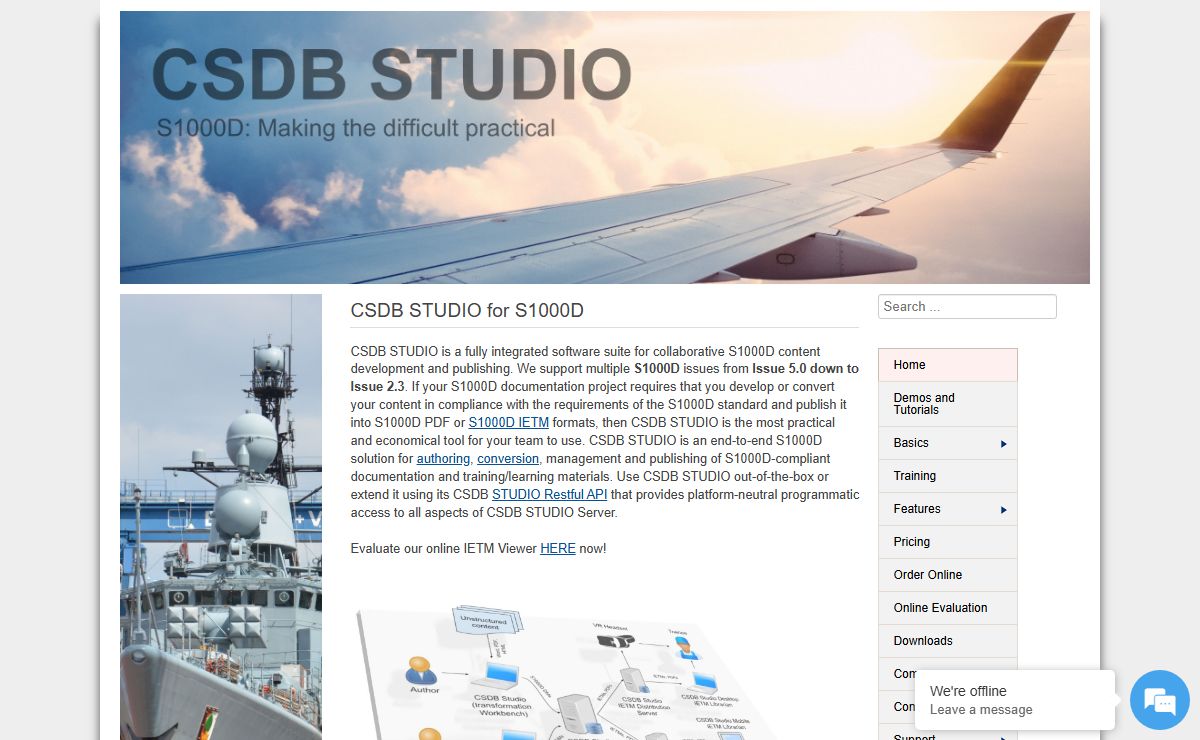
Task: Open the HERE IETM Viewer link
Action: point(558,549)
